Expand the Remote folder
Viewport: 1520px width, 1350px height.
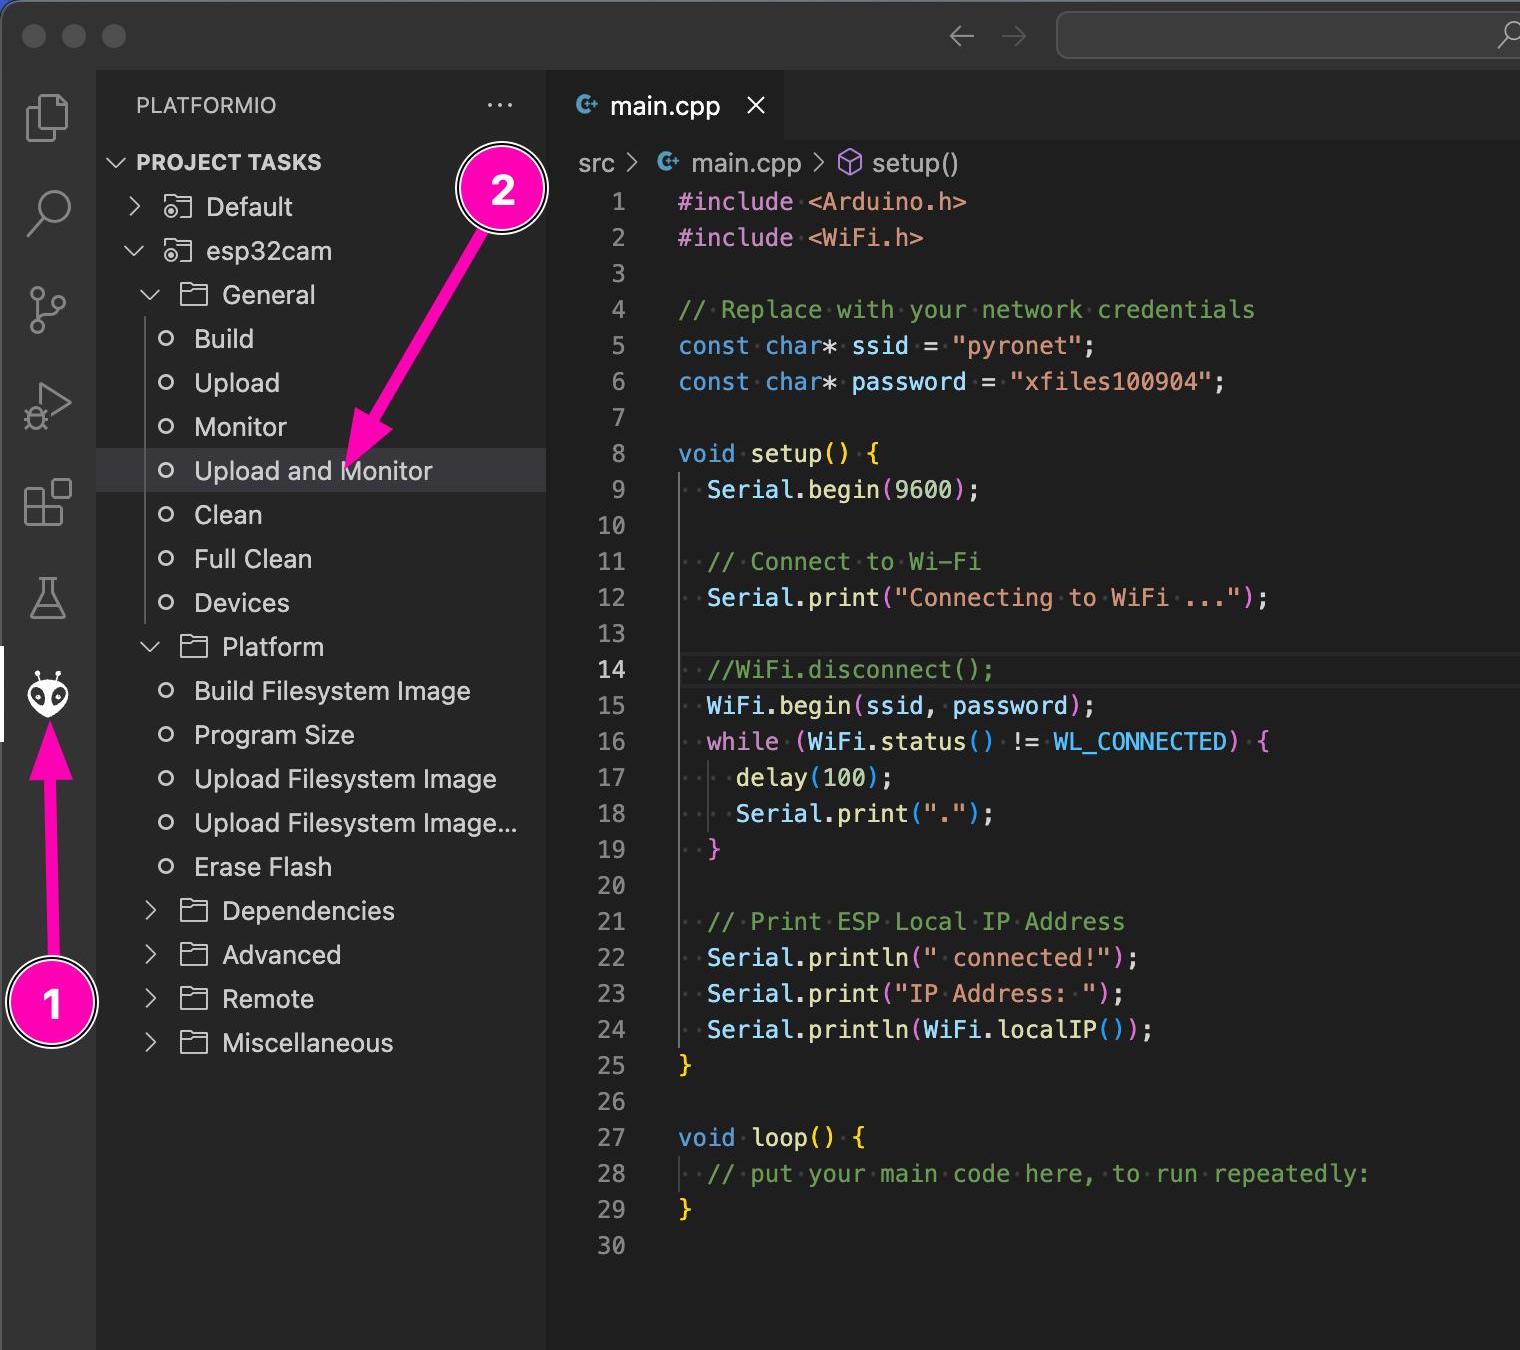tap(150, 999)
